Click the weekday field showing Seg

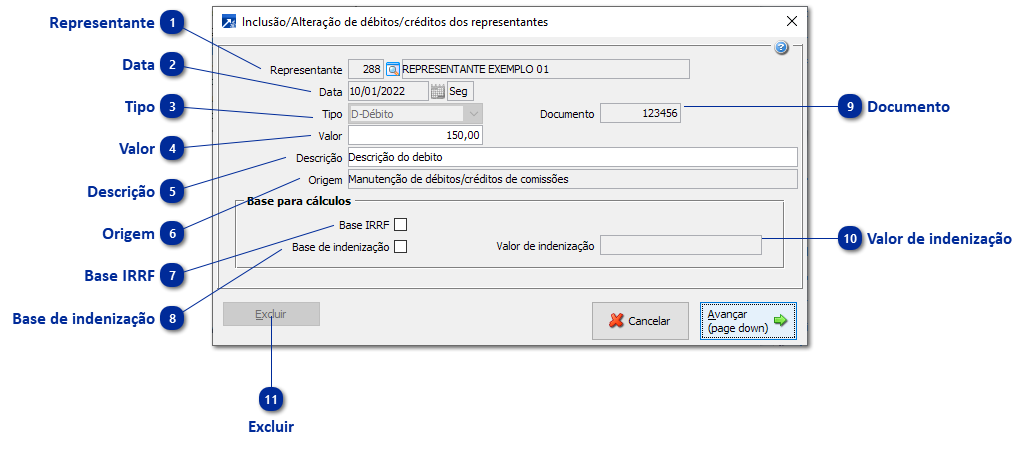pos(460,91)
